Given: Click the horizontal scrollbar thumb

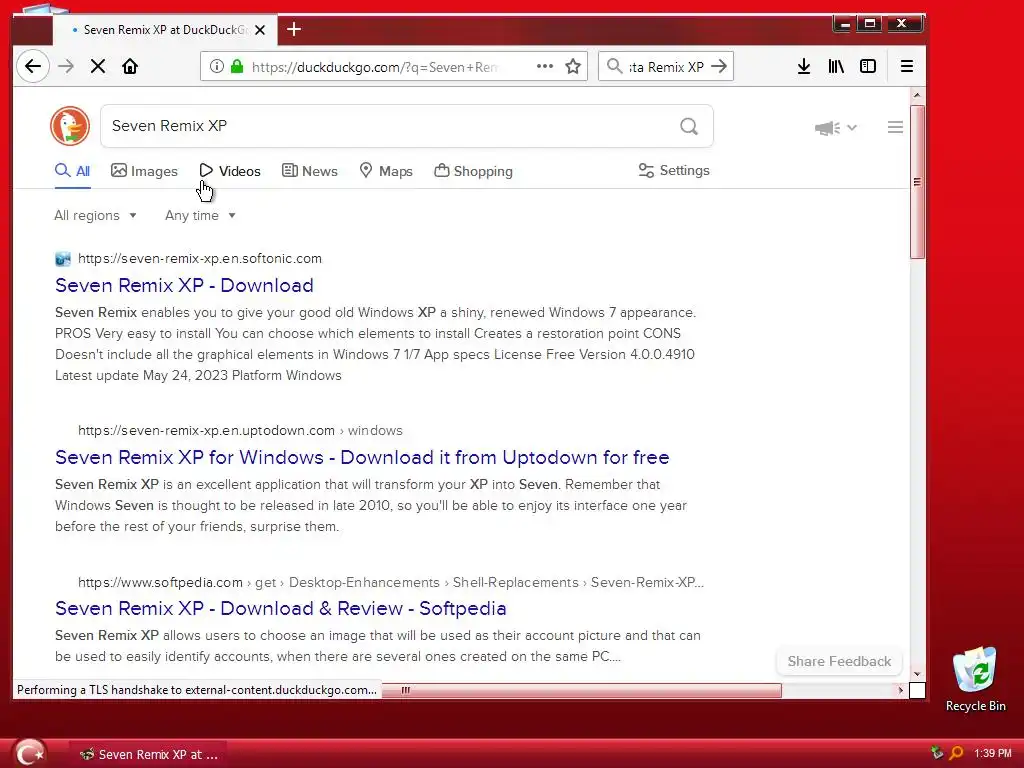Looking at the screenshot, I should click(x=581, y=690).
